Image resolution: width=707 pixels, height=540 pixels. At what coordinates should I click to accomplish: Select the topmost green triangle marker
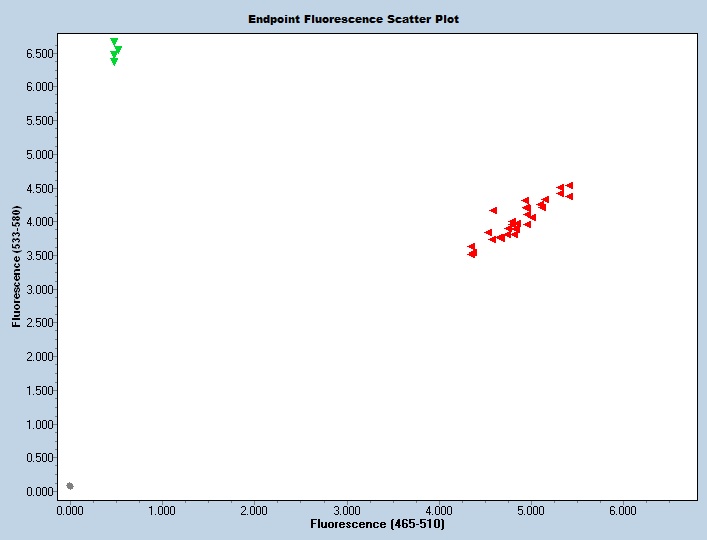coord(114,41)
